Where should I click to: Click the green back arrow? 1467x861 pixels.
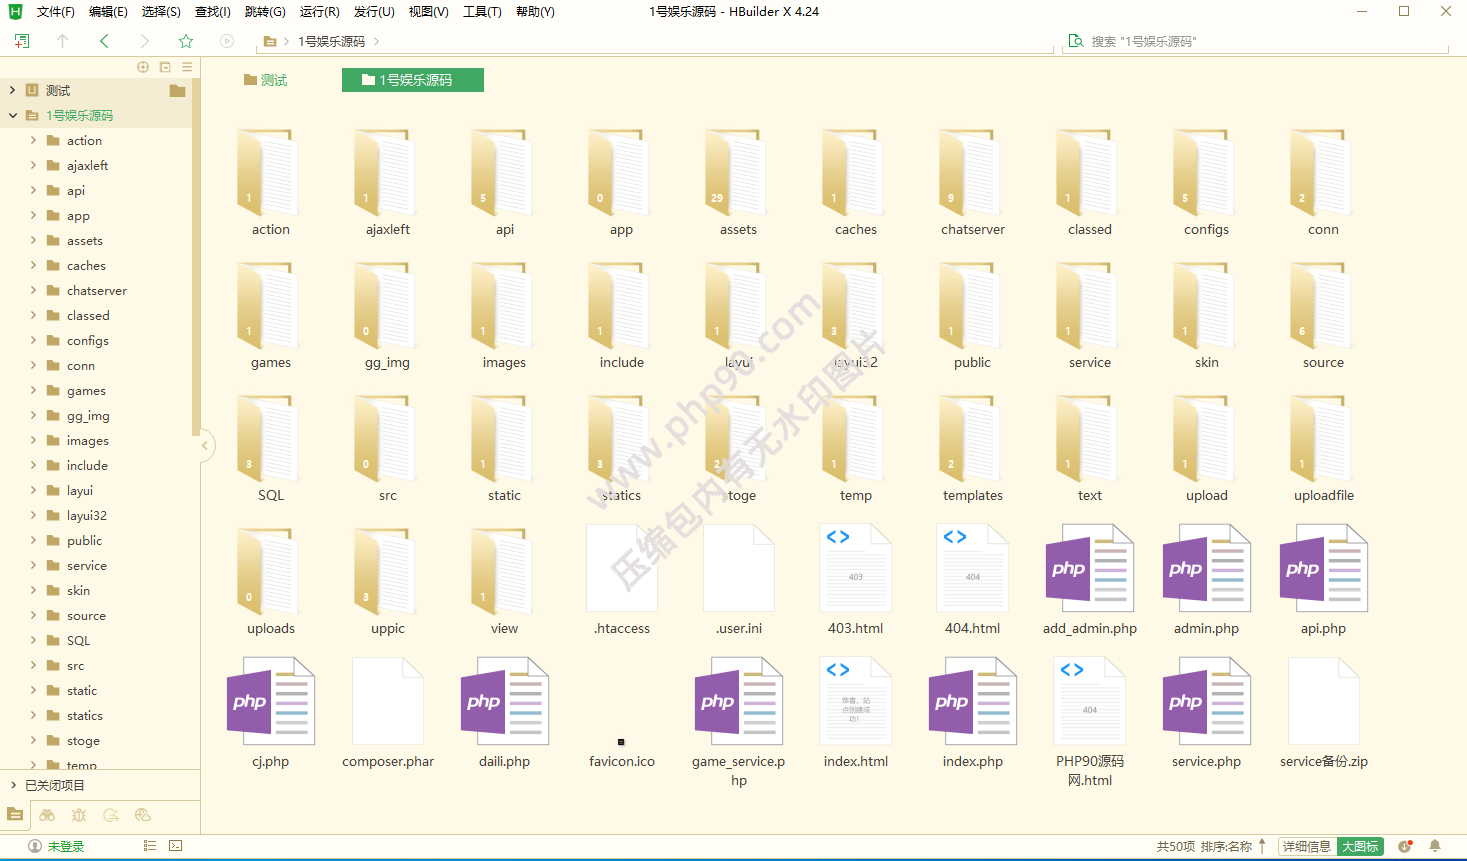(x=104, y=41)
